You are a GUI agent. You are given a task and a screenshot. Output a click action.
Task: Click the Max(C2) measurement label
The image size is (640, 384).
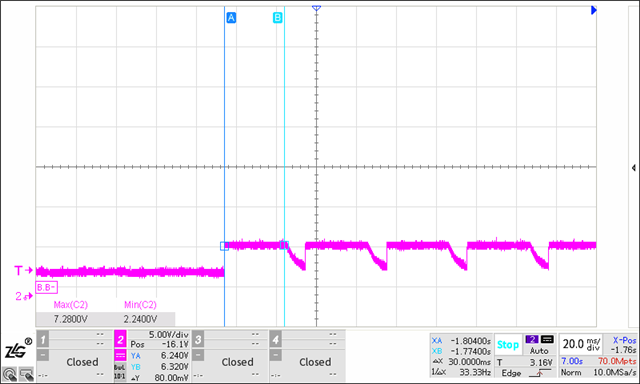pyautogui.click(x=71, y=305)
